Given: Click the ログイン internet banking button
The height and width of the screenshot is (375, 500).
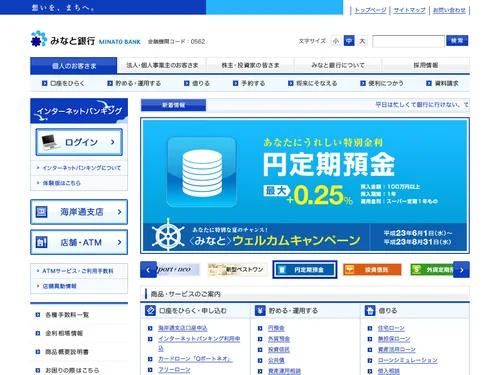Looking at the screenshot, I should (x=79, y=142).
